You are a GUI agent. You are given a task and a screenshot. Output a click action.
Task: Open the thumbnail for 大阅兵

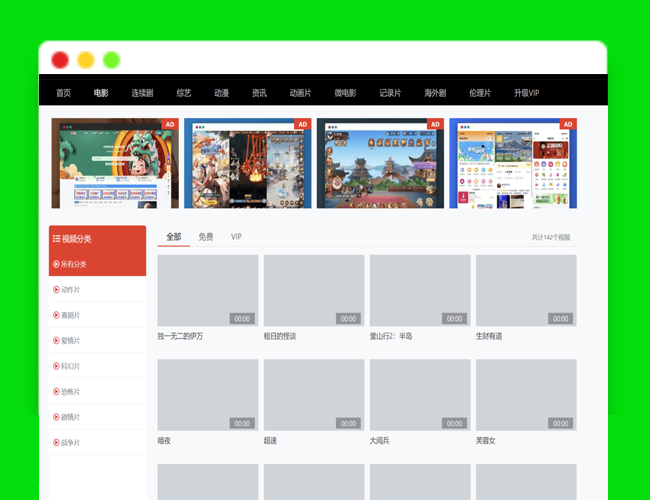420,395
